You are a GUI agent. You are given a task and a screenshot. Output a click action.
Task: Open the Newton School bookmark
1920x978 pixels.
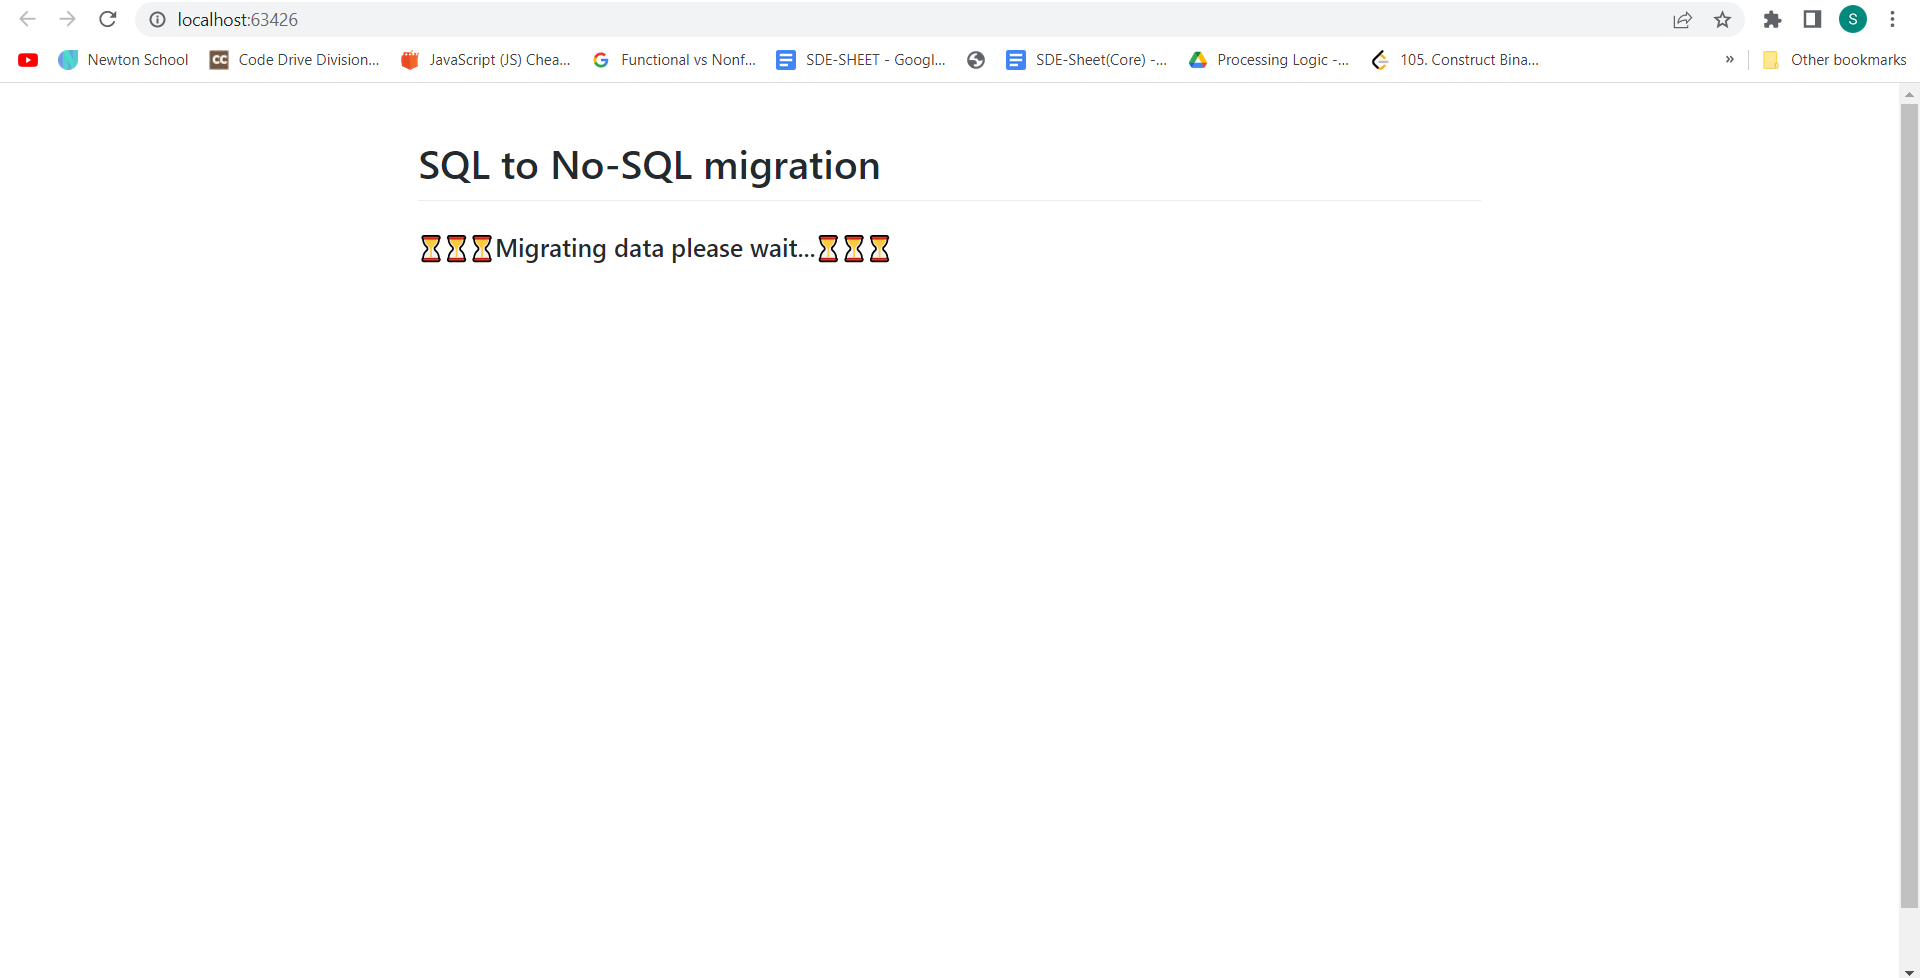(x=122, y=59)
